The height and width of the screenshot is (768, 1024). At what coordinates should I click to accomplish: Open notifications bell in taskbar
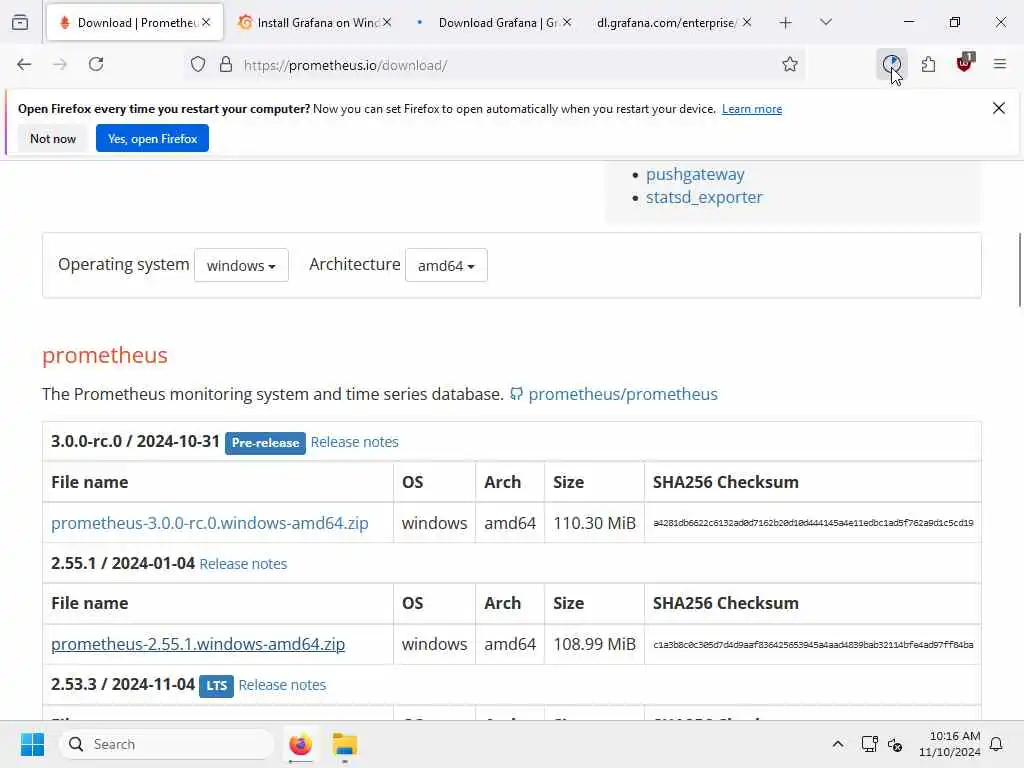tap(997, 744)
